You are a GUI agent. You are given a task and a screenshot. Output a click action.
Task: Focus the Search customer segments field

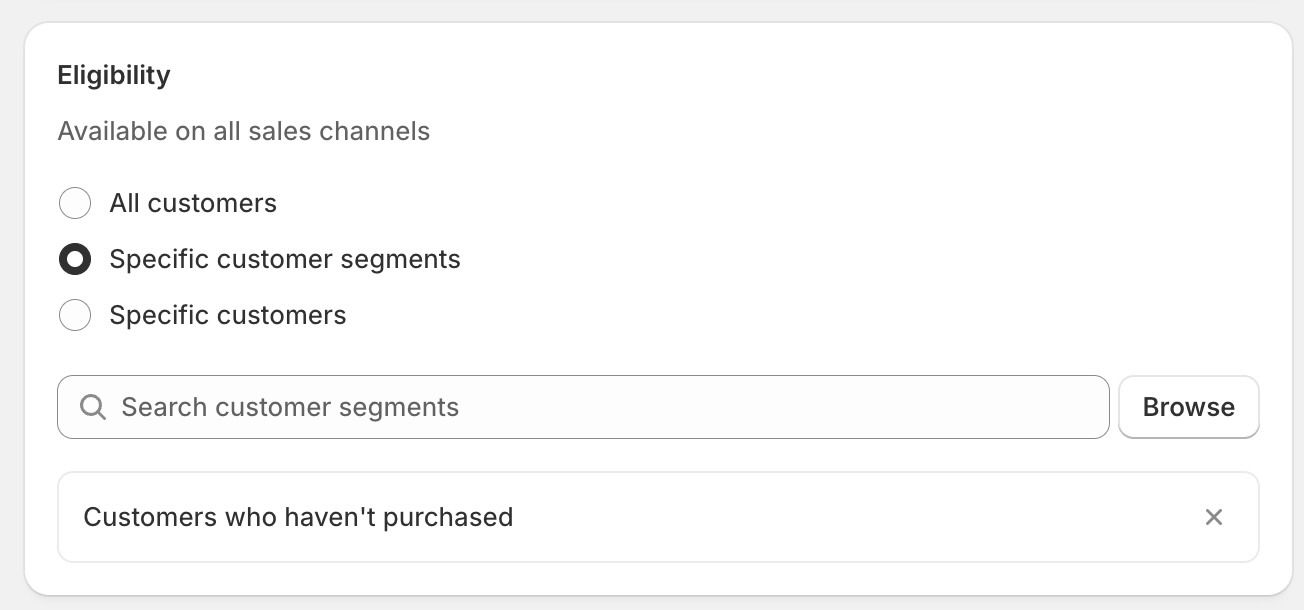coord(583,407)
